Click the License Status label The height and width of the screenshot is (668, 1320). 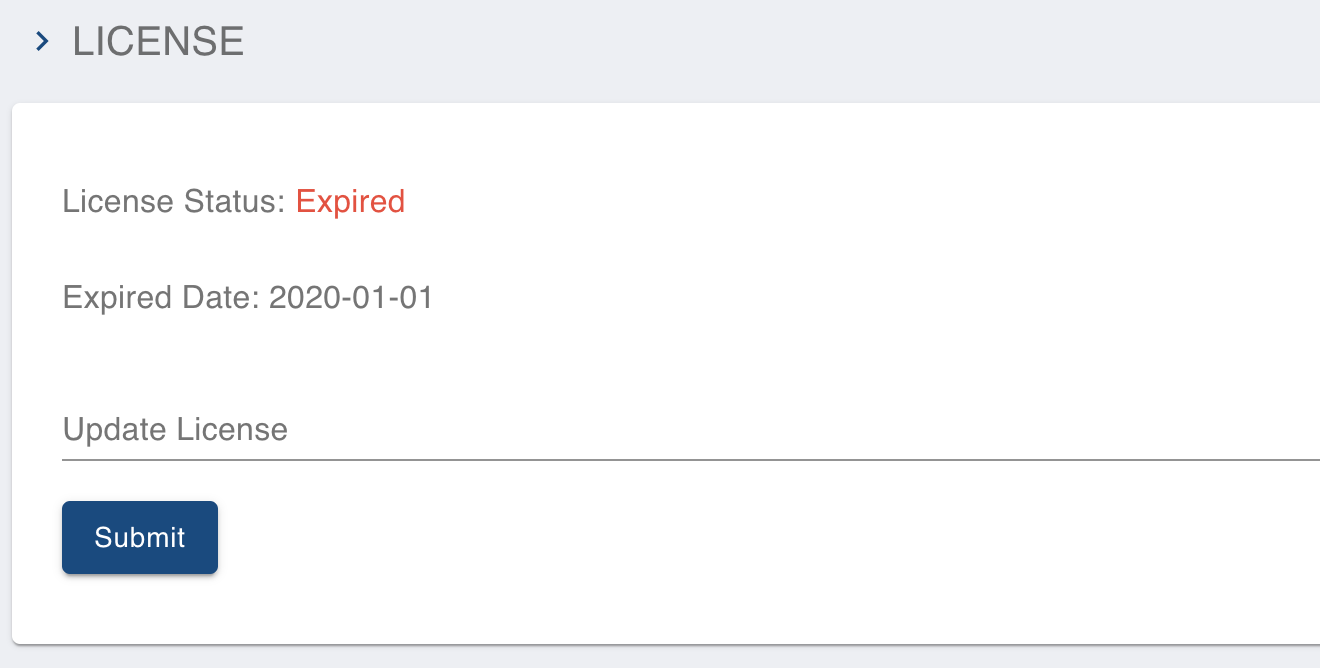click(175, 202)
